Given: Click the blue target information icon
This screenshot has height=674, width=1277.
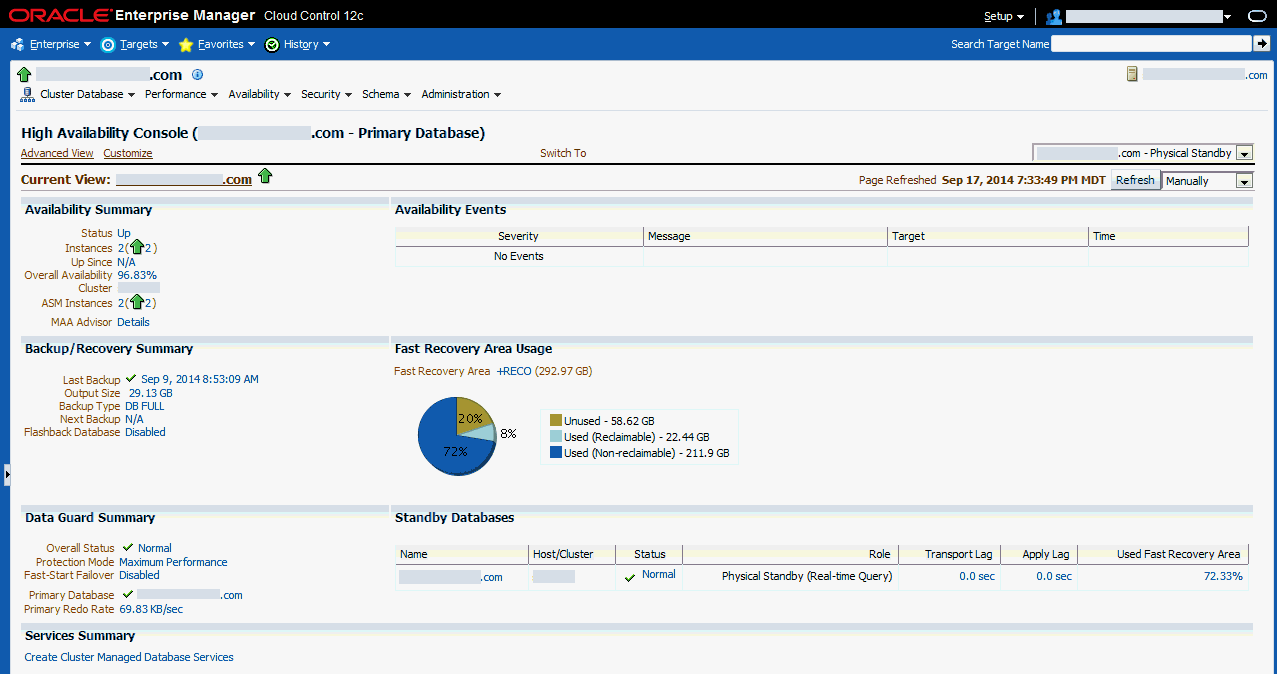Looking at the screenshot, I should click(197, 74).
